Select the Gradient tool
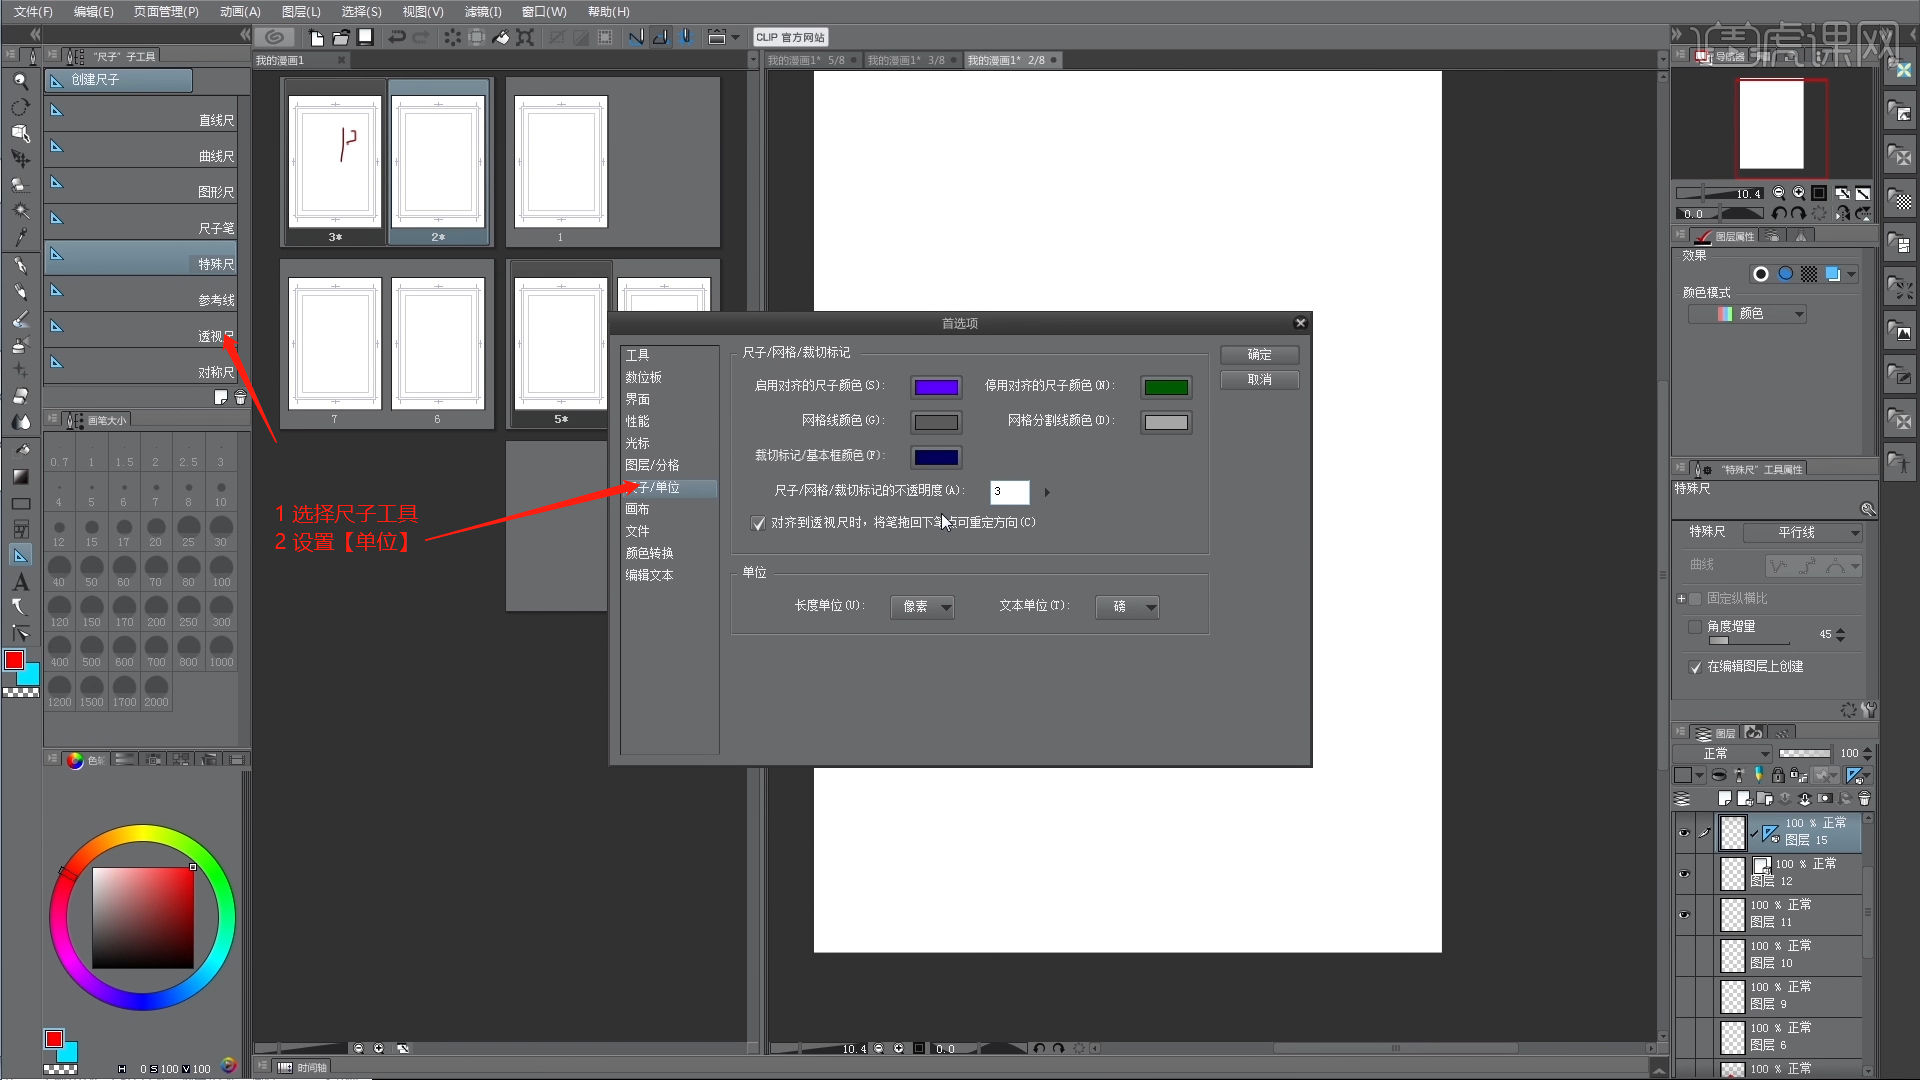The image size is (1920, 1080). pyautogui.click(x=20, y=477)
